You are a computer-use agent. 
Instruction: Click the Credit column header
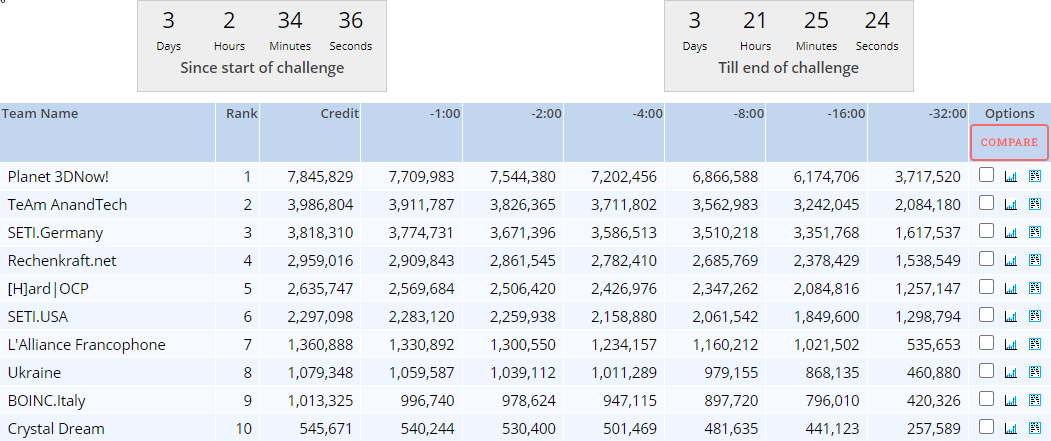click(x=339, y=114)
